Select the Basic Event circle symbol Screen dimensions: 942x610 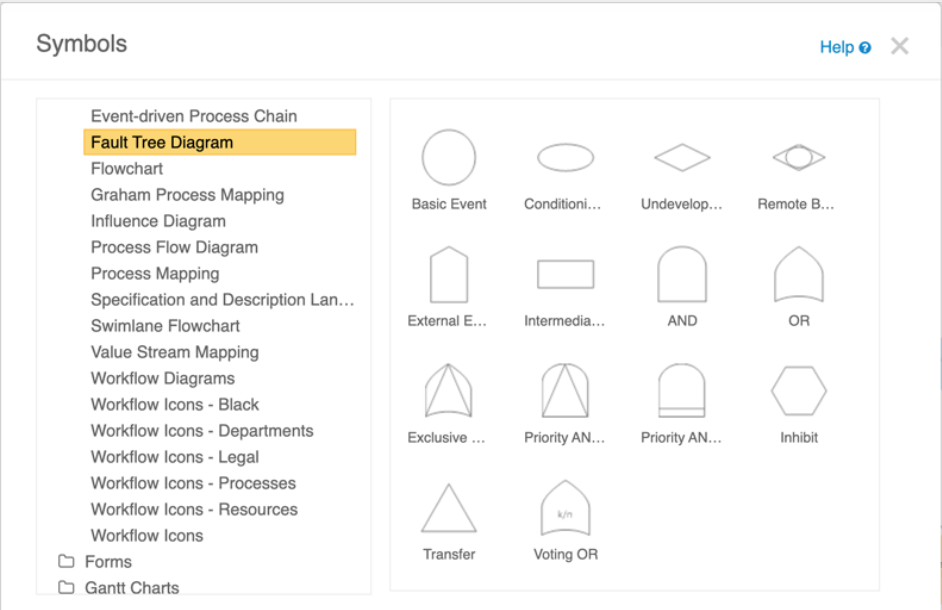[x=448, y=158]
